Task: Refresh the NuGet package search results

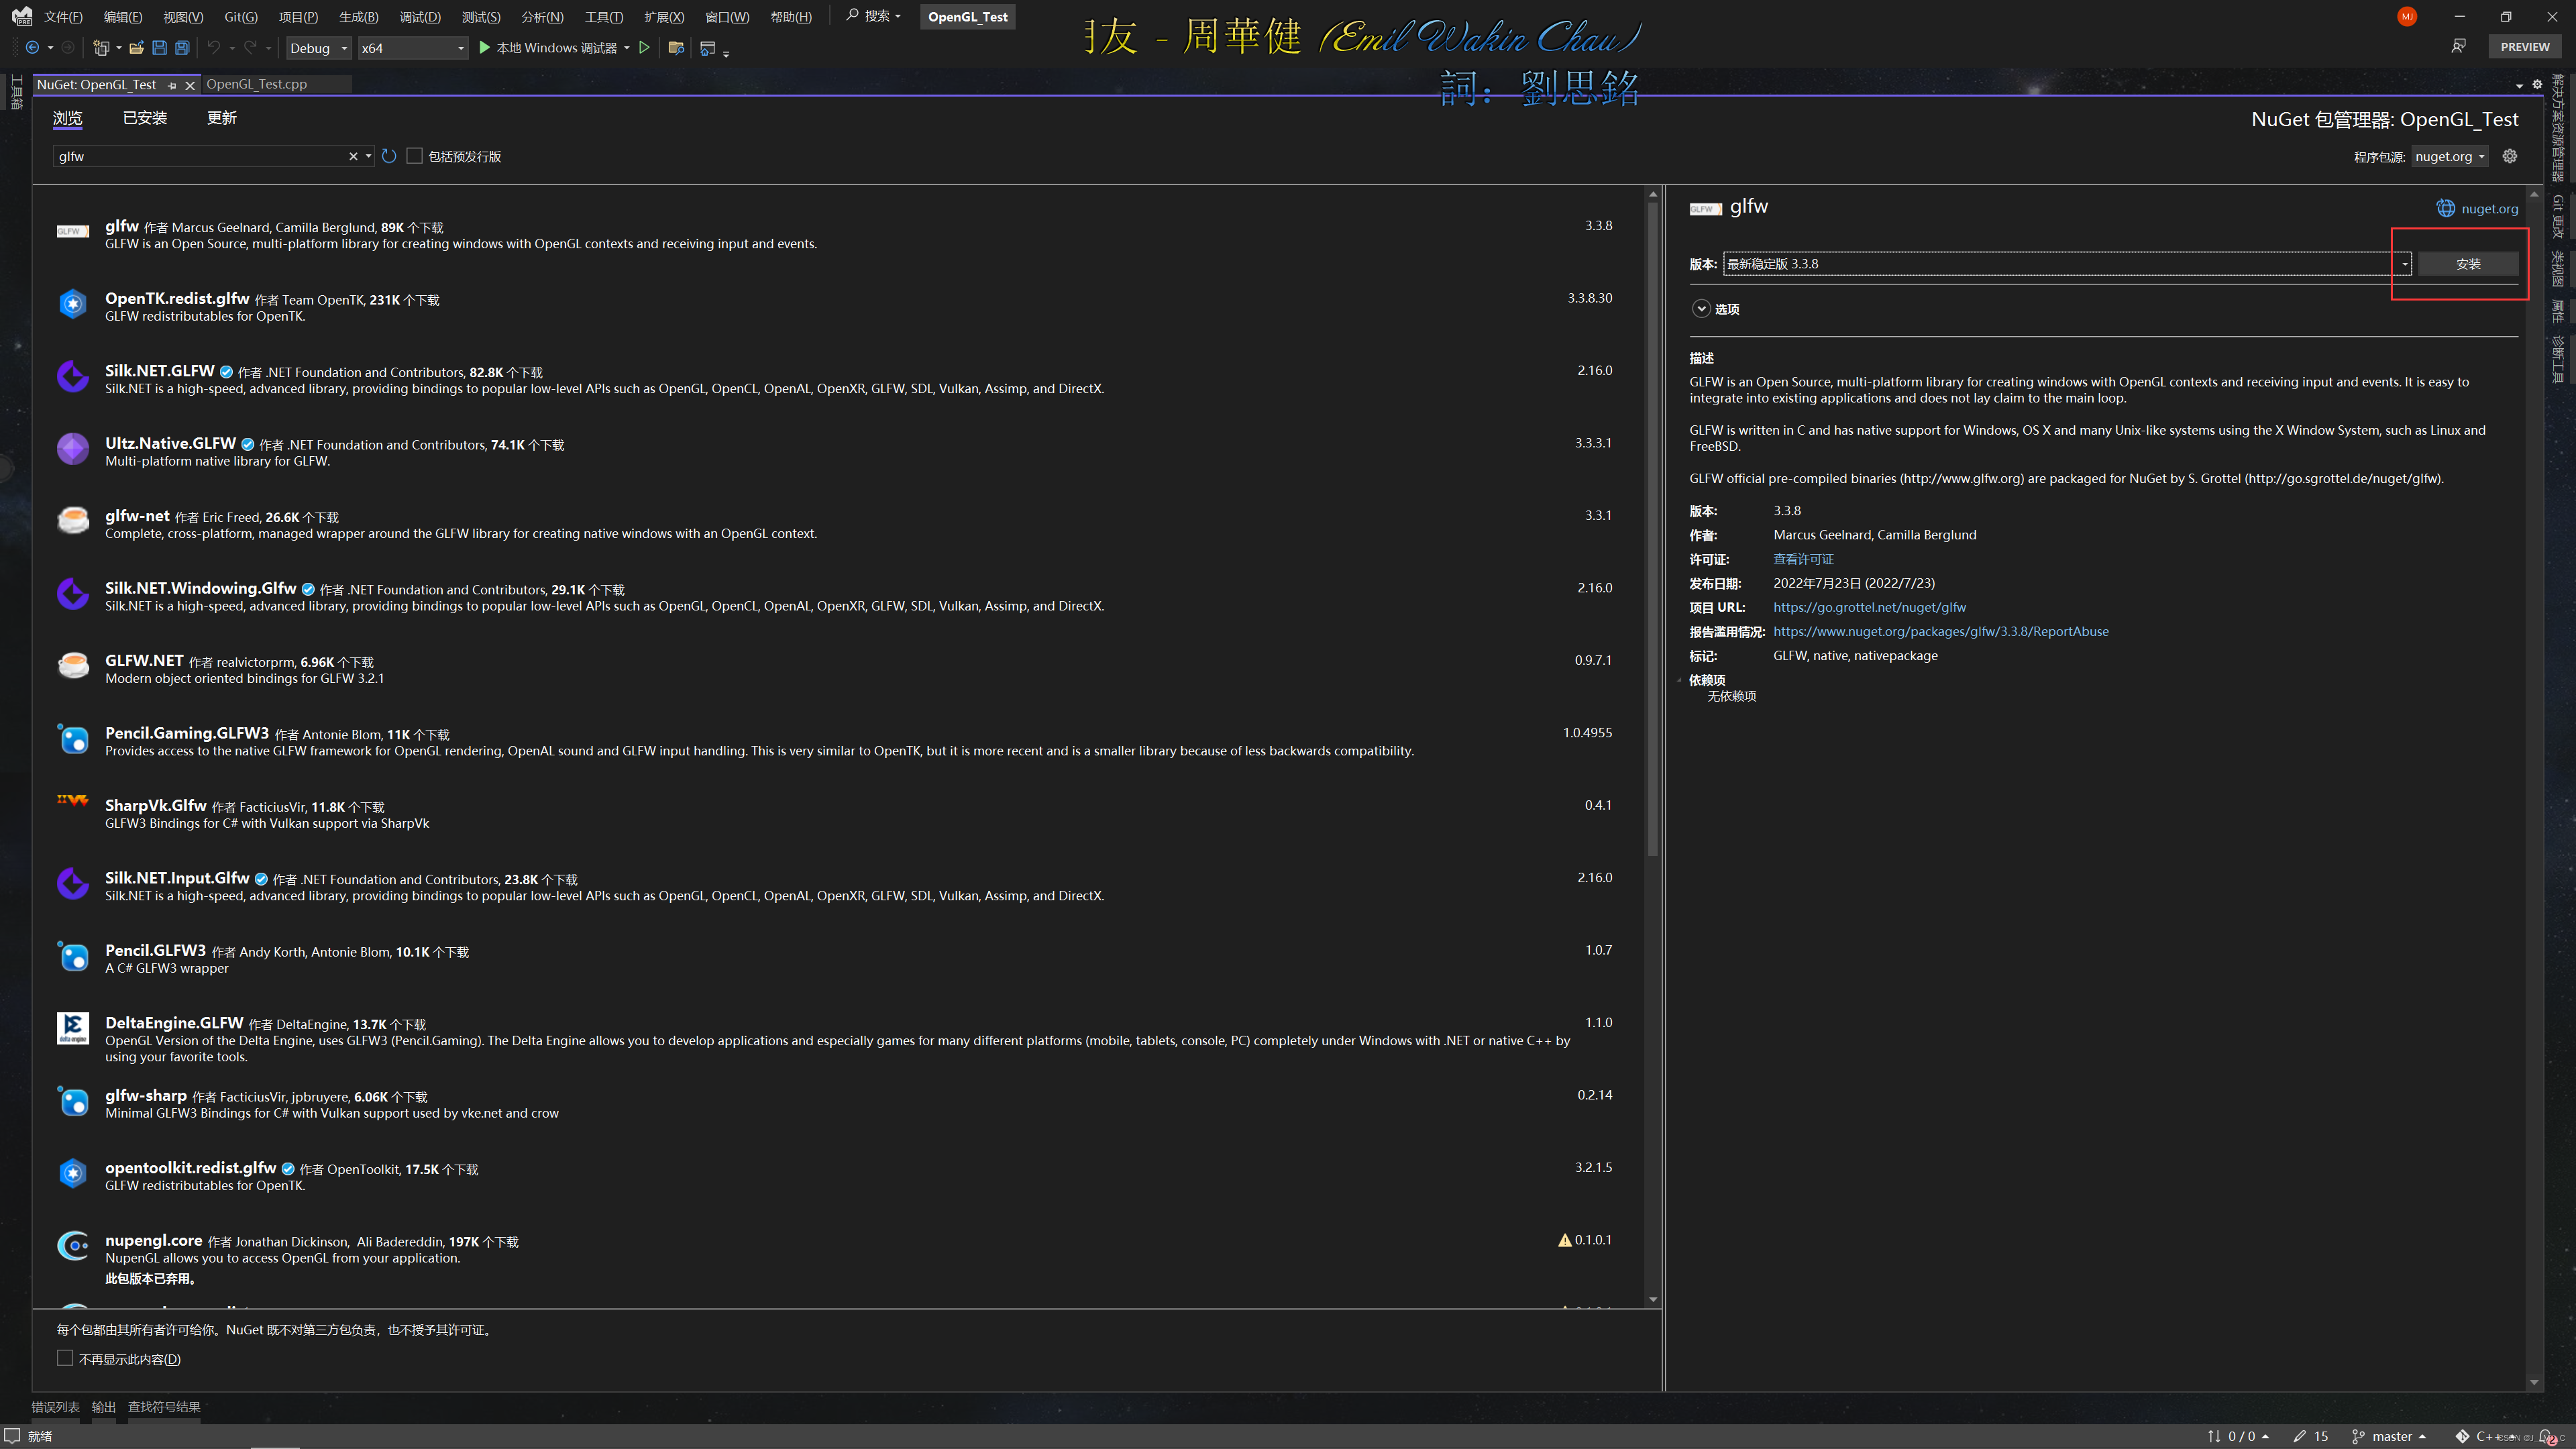Action: [x=389, y=156]
